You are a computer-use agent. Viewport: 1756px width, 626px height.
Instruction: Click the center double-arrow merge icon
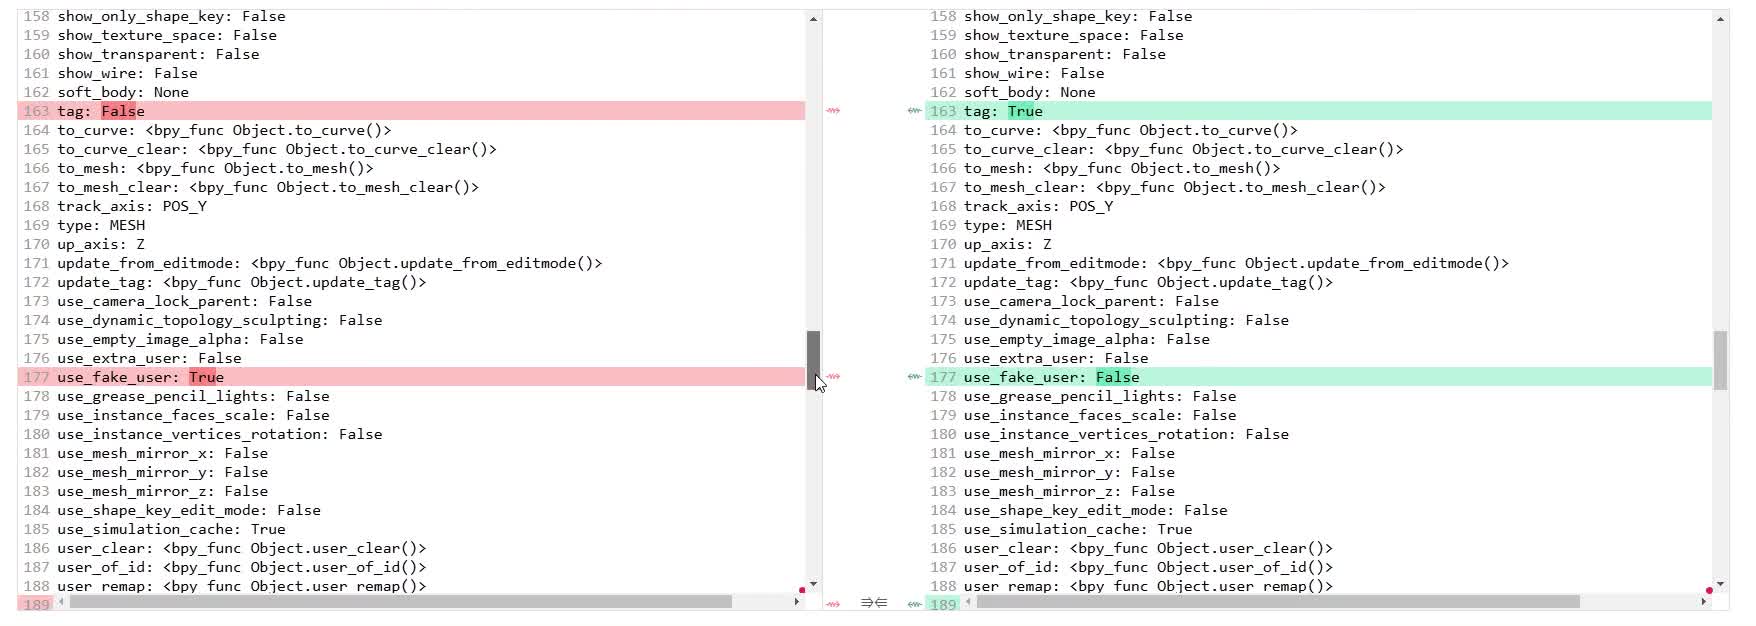[x=873, y=603]
